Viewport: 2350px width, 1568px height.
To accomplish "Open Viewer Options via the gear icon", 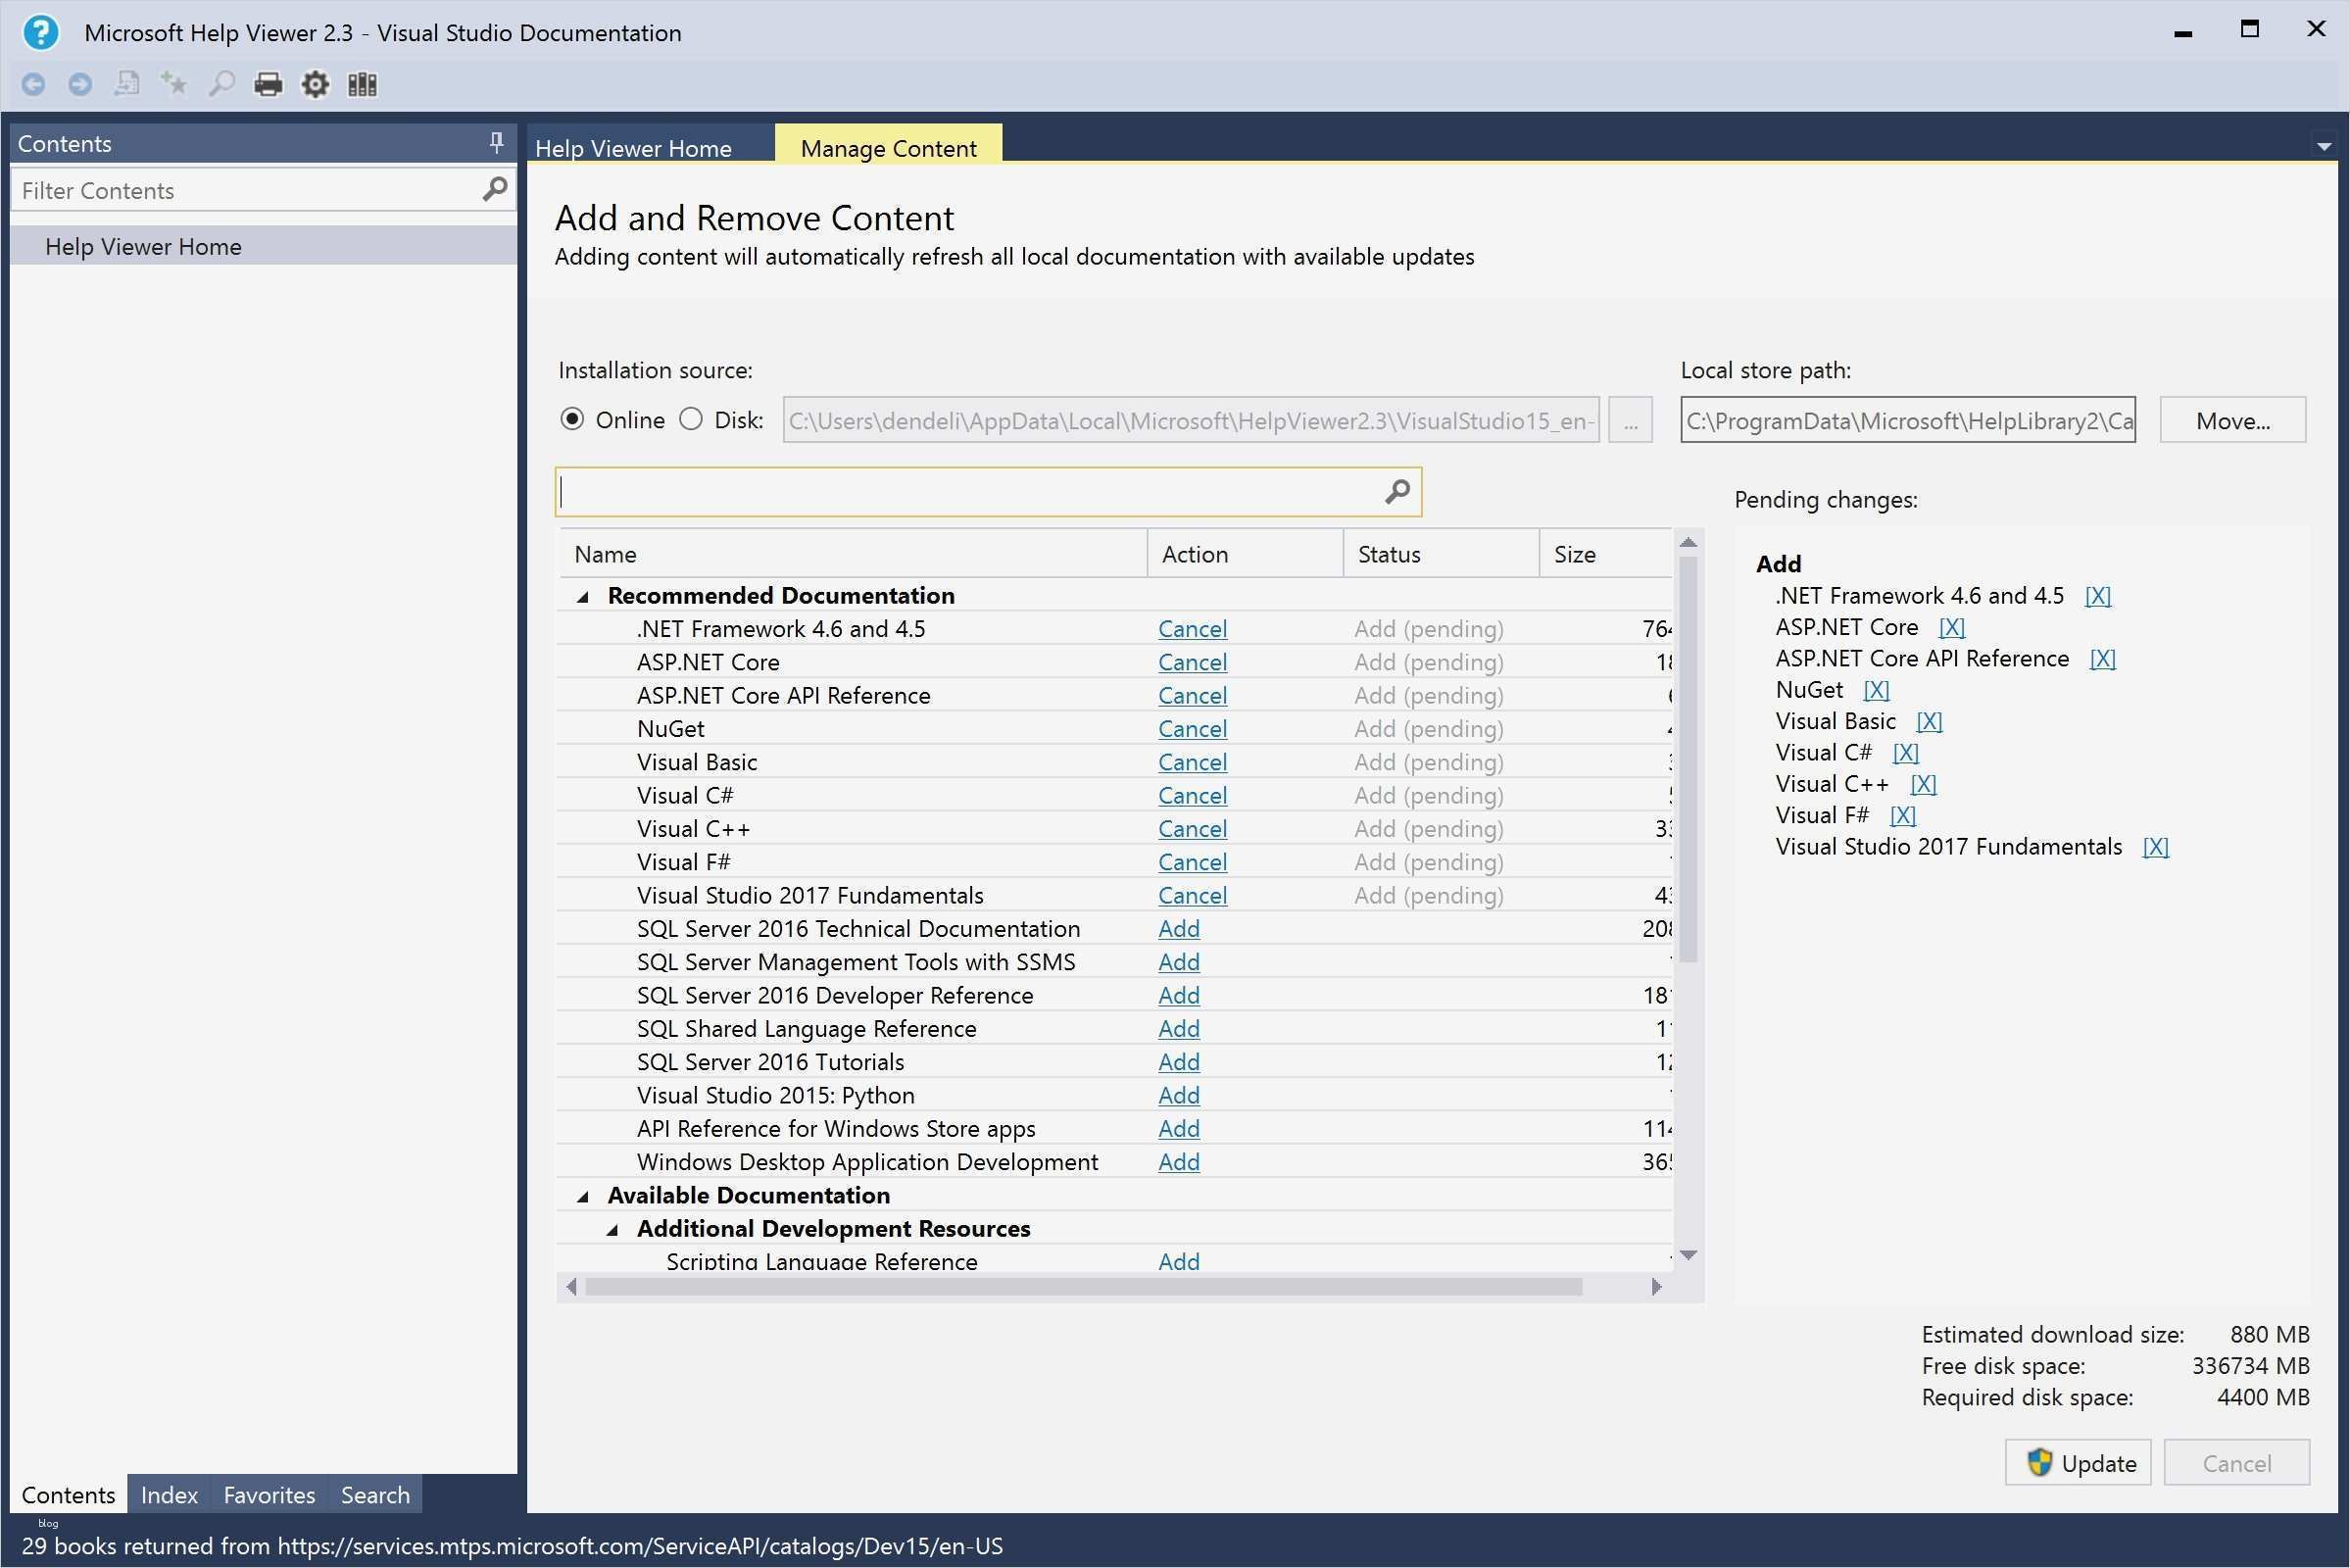I will click(x=314, y=84).
